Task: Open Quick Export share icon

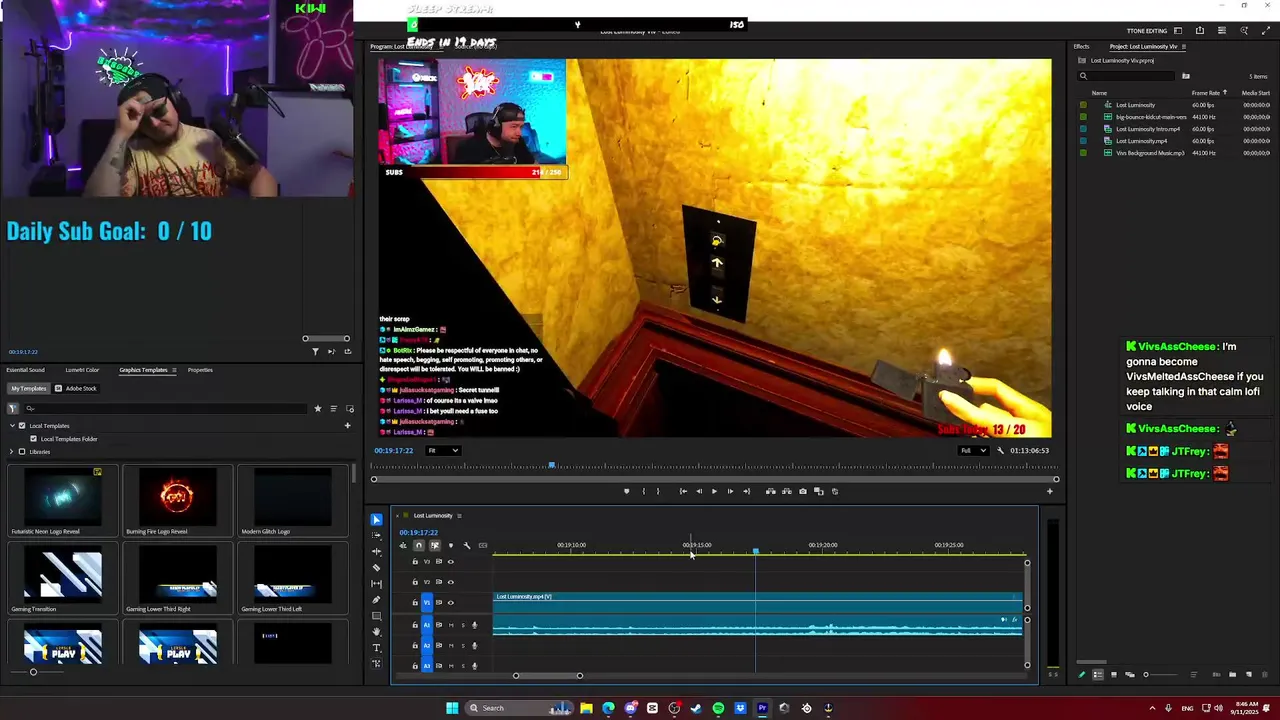Action: [1200, 31]
